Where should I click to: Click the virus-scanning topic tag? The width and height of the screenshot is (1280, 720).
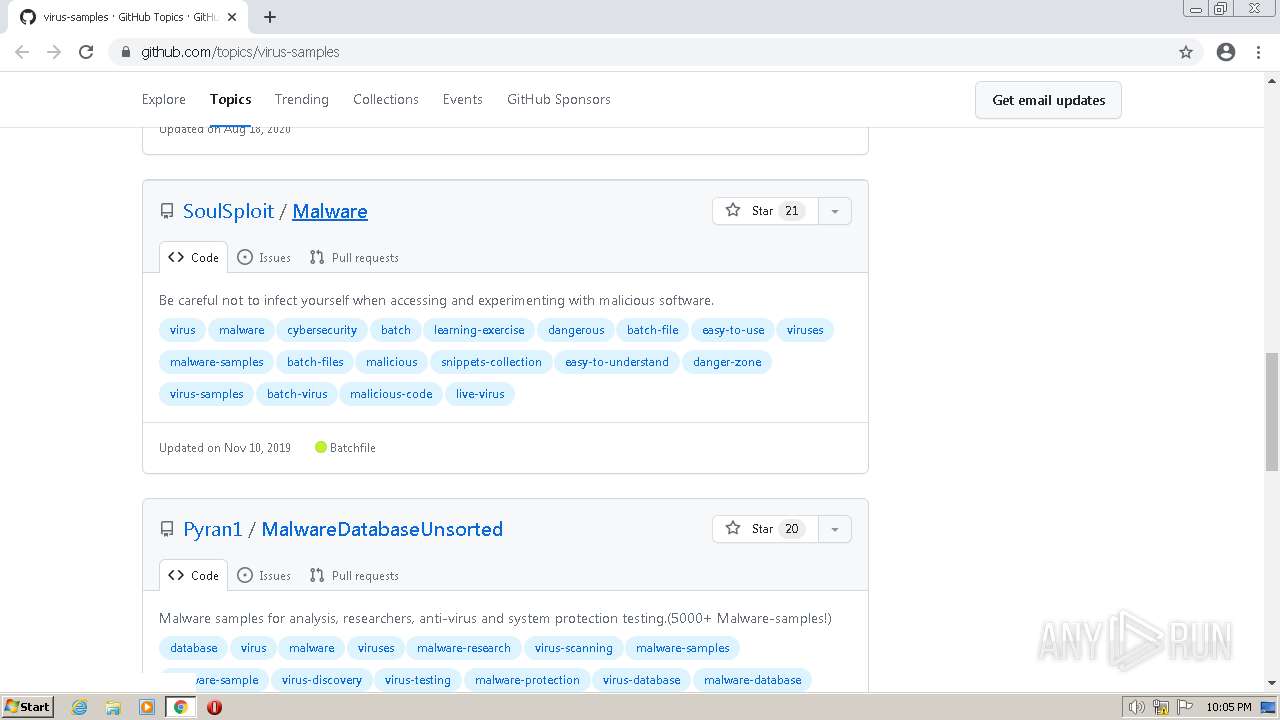574,648
